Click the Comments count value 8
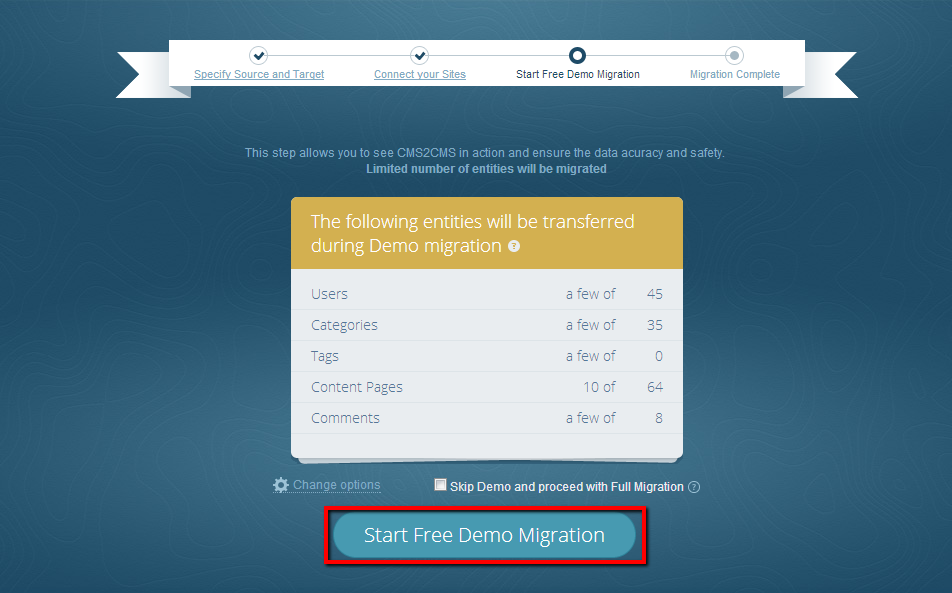Image resolution: width=952 pixels, height=593 pixels. (x=659, y=418)
